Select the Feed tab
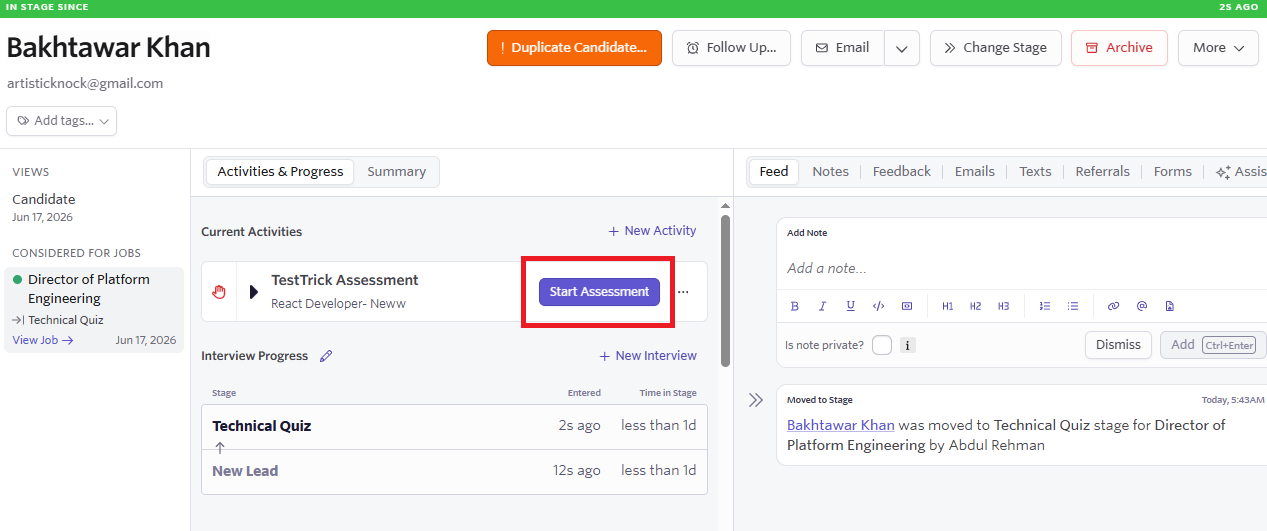The height and width of the screenshot is (531, 1267). (x=774, y=172)
